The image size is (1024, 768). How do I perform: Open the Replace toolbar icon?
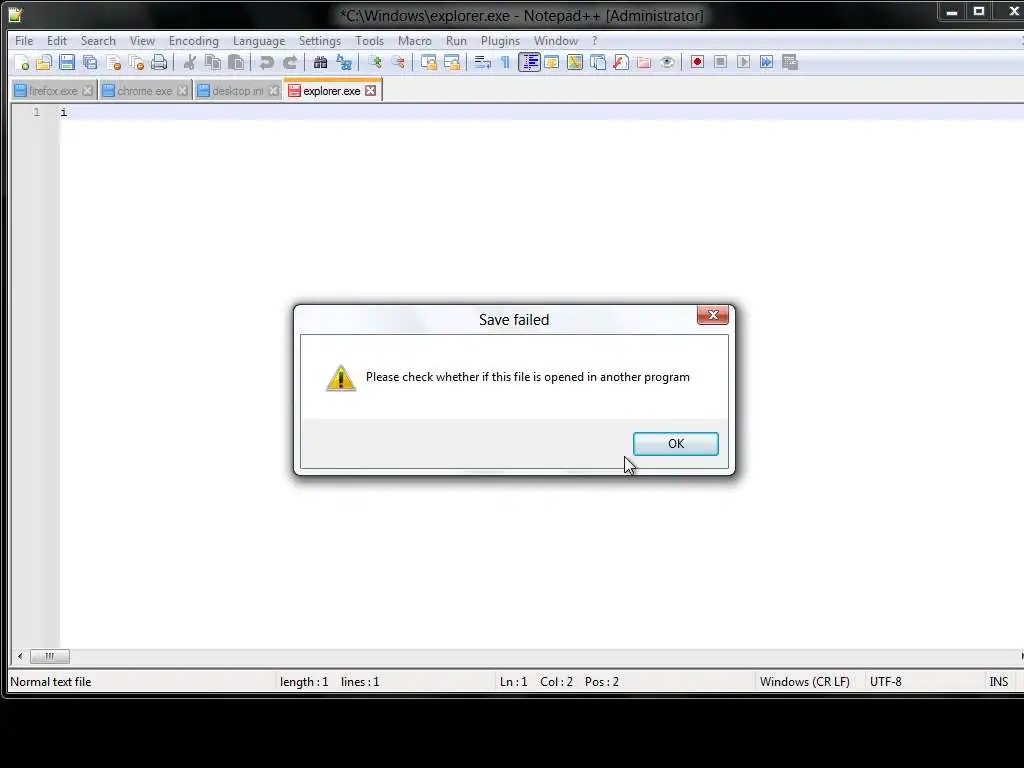(344, 63)
